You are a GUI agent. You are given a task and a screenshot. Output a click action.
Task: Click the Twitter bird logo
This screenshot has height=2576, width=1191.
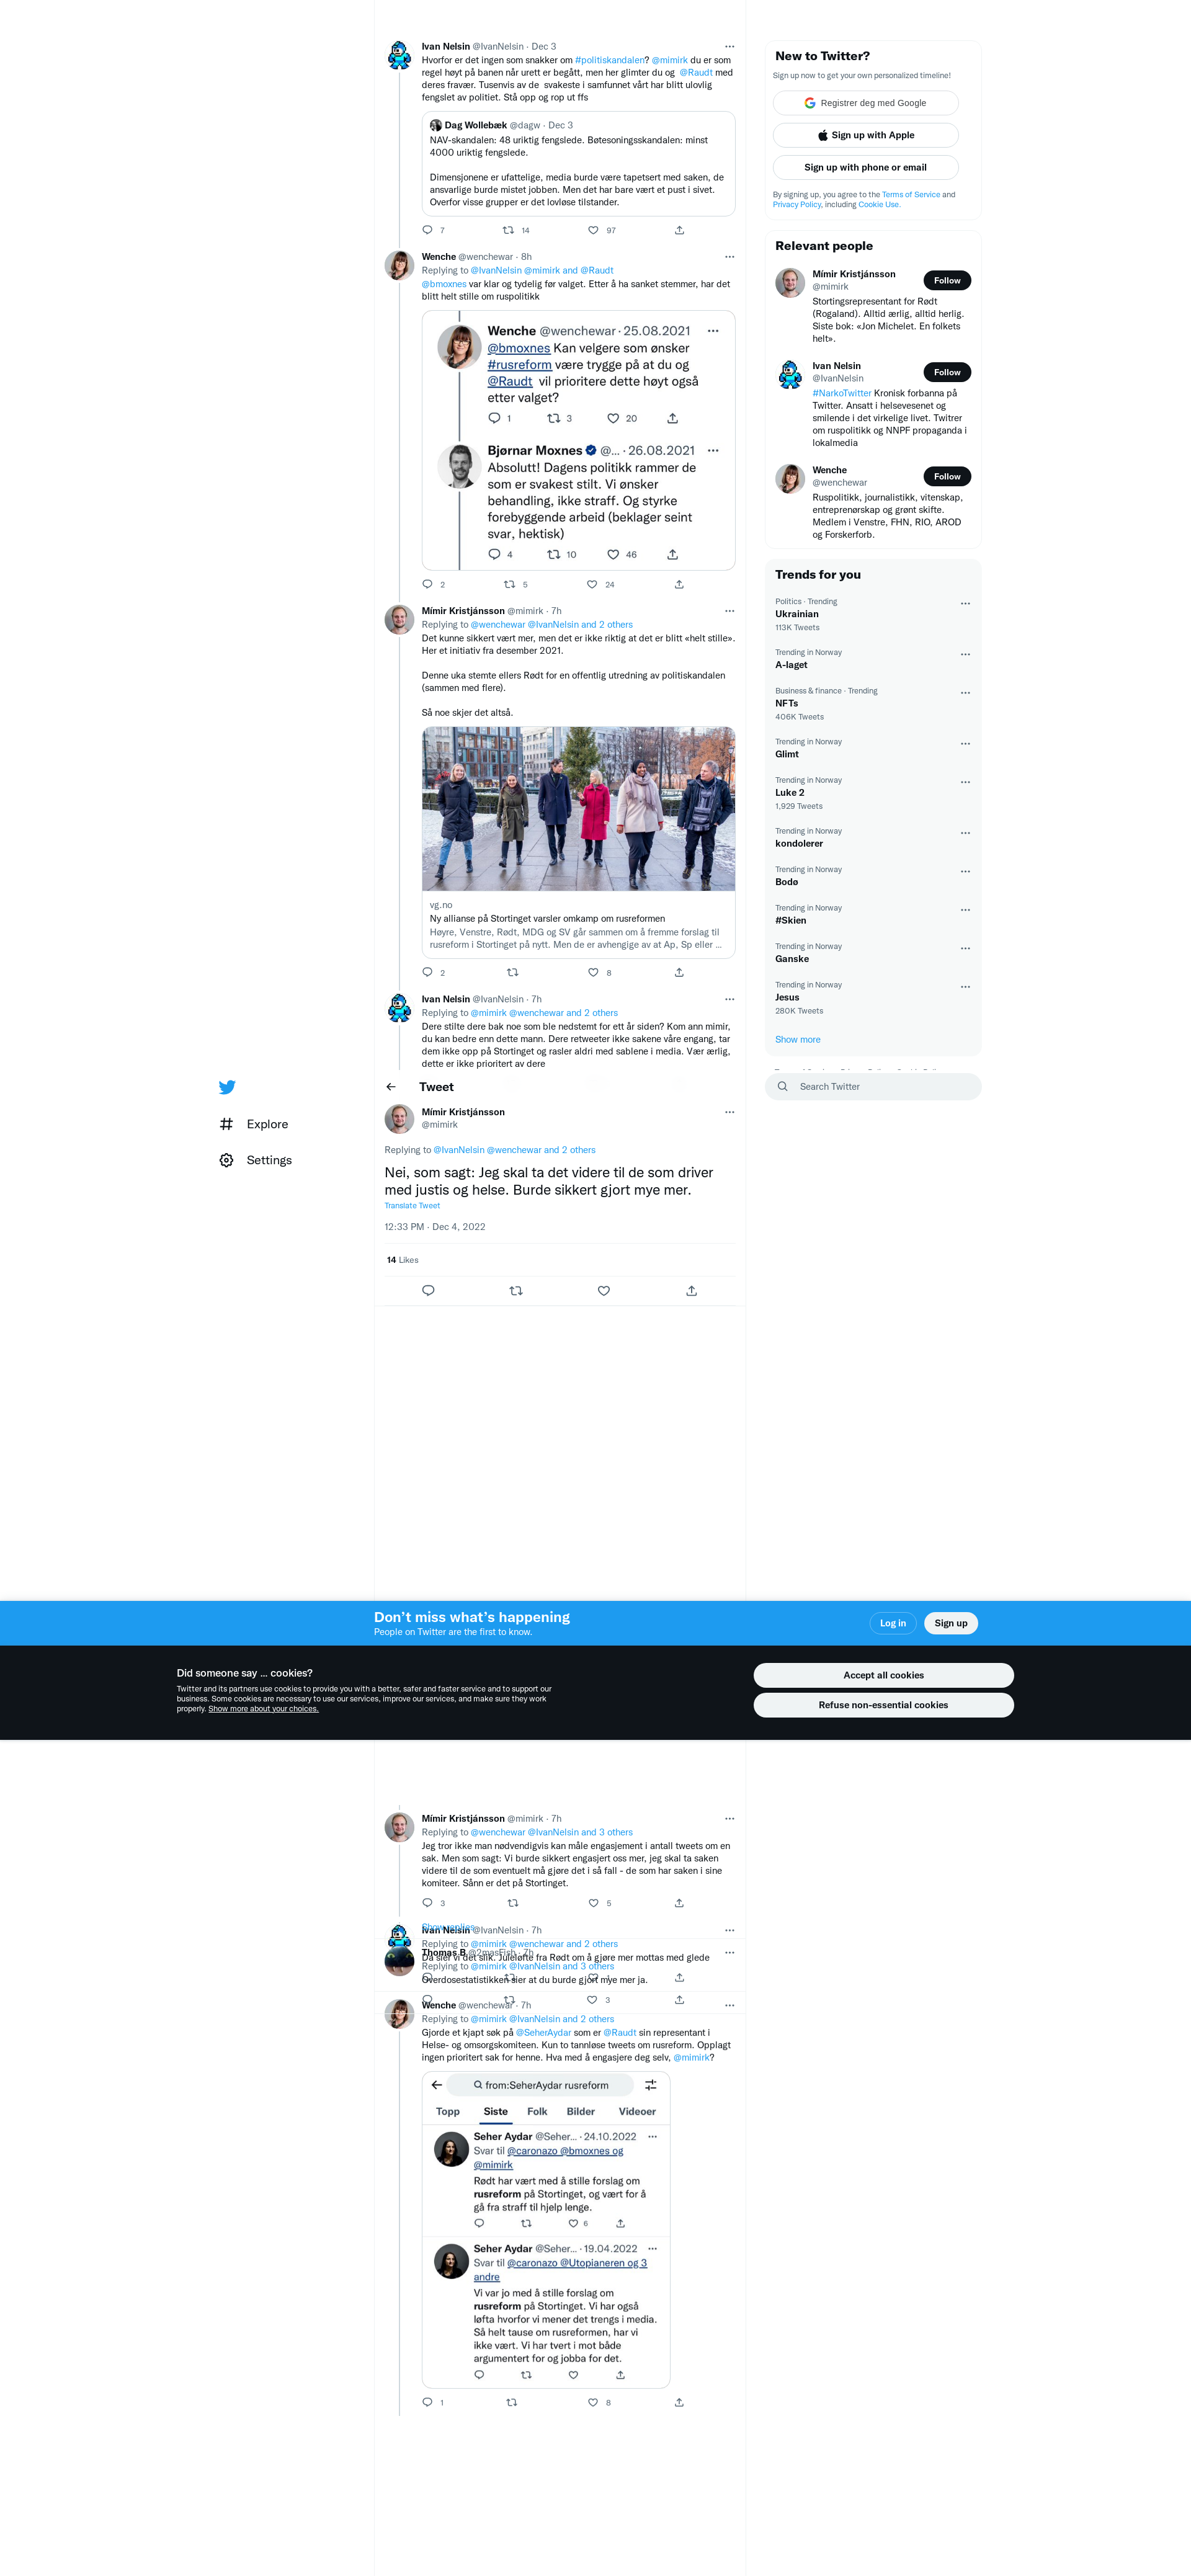coord(227,1087)
